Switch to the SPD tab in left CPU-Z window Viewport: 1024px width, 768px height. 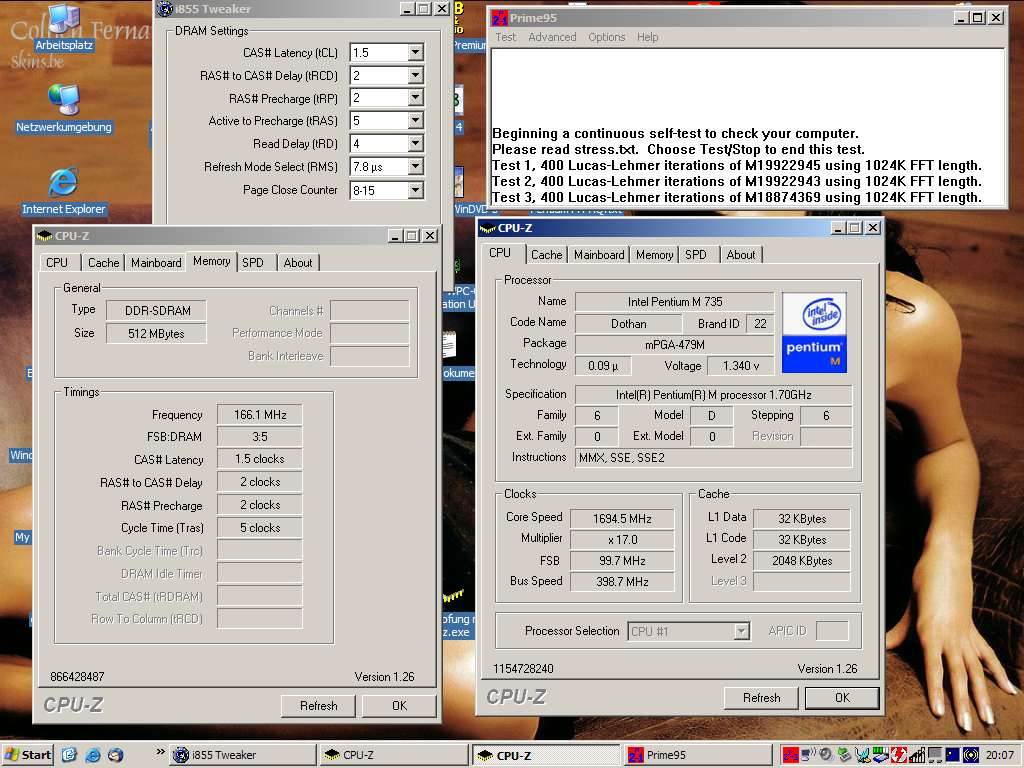253,263
